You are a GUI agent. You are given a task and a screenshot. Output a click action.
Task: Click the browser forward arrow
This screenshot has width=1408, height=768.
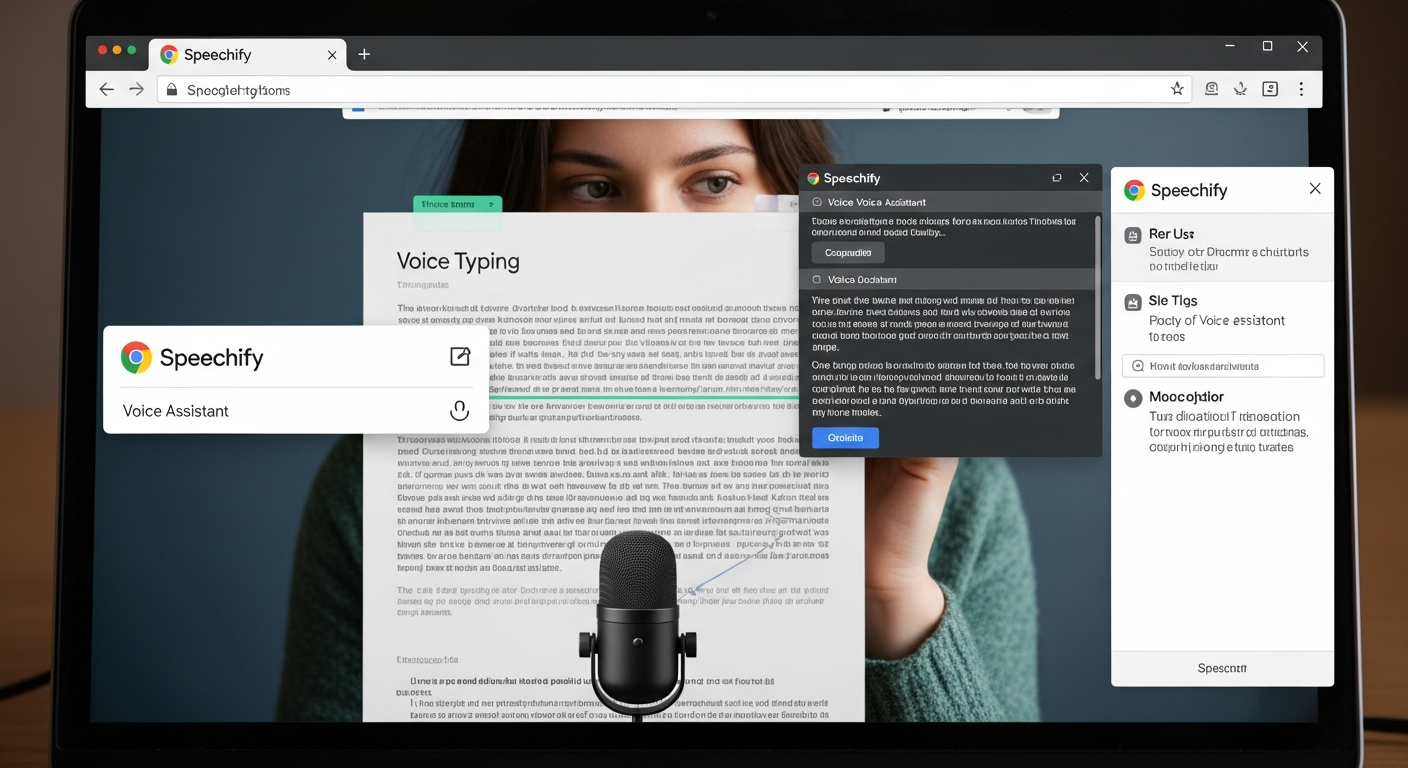[x=137, y=89]
